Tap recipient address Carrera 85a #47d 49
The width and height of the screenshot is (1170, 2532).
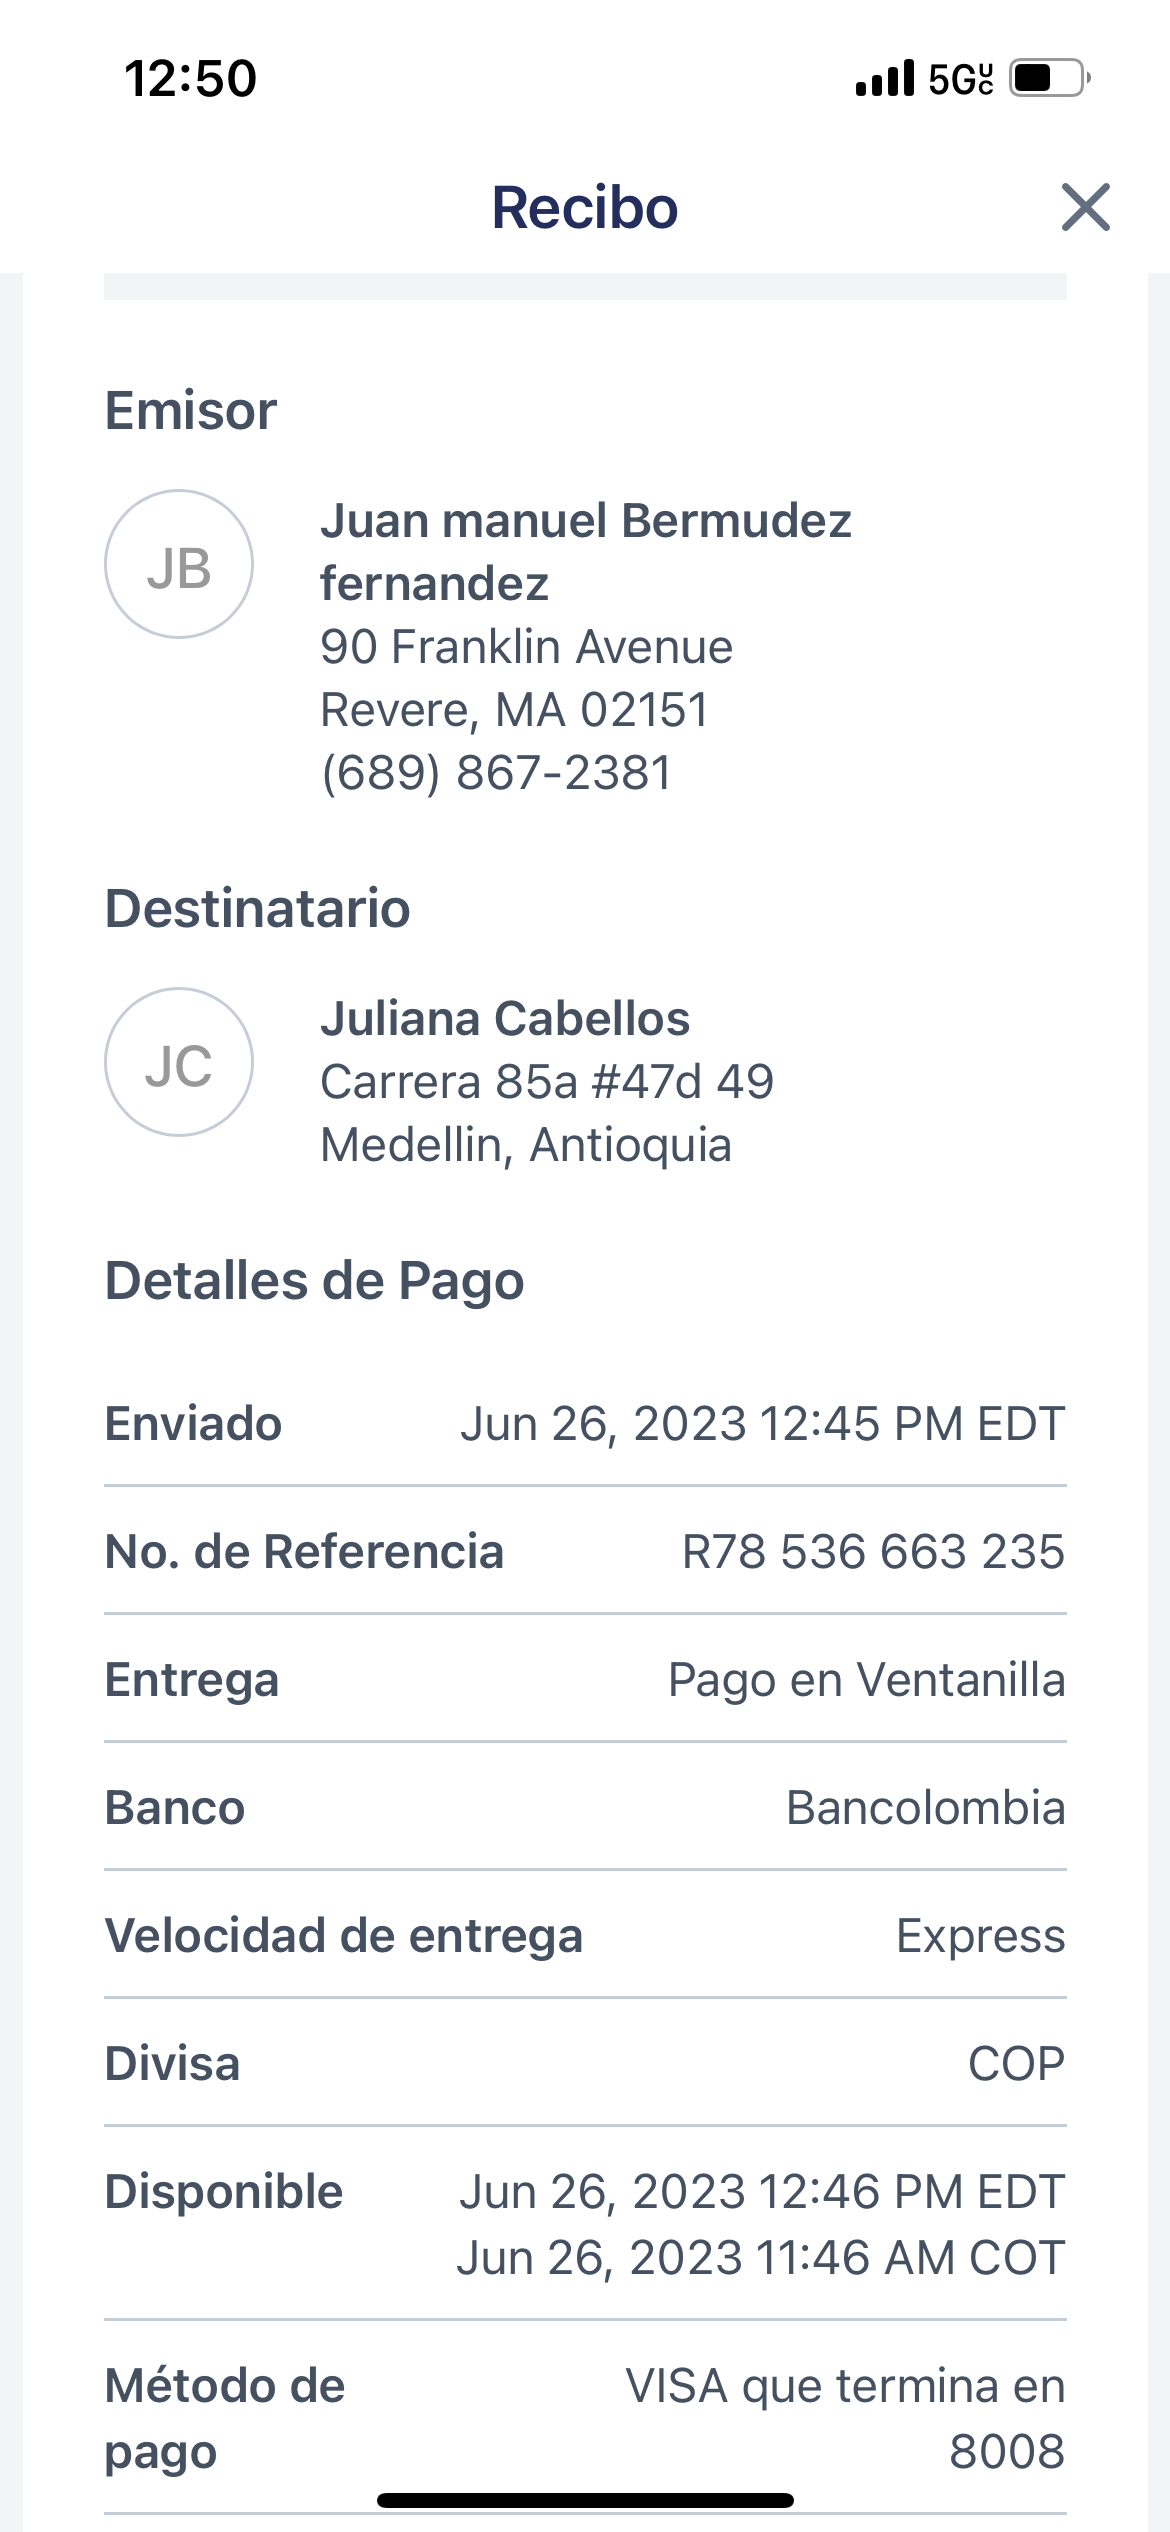click(547, 1082)
